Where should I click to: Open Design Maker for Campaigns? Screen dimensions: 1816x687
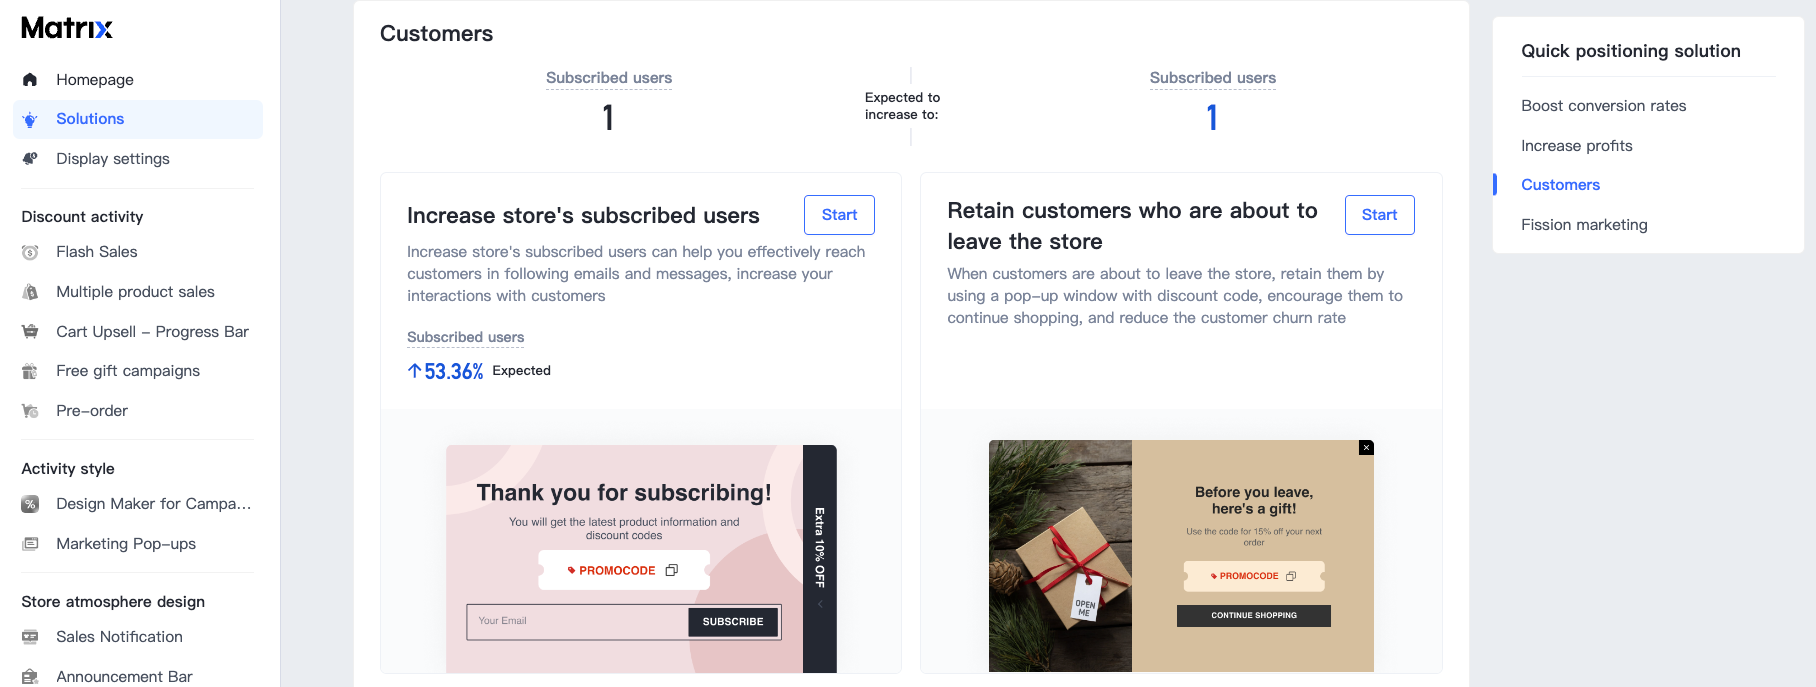pos(153,504)
